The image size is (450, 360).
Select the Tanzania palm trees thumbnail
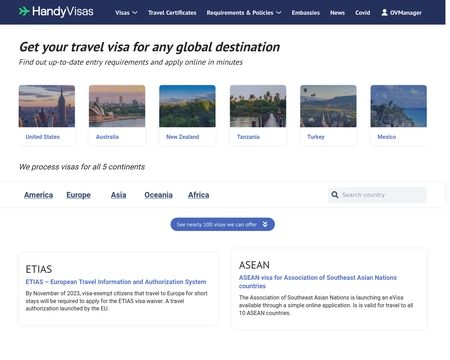click(x=258, y=106)
